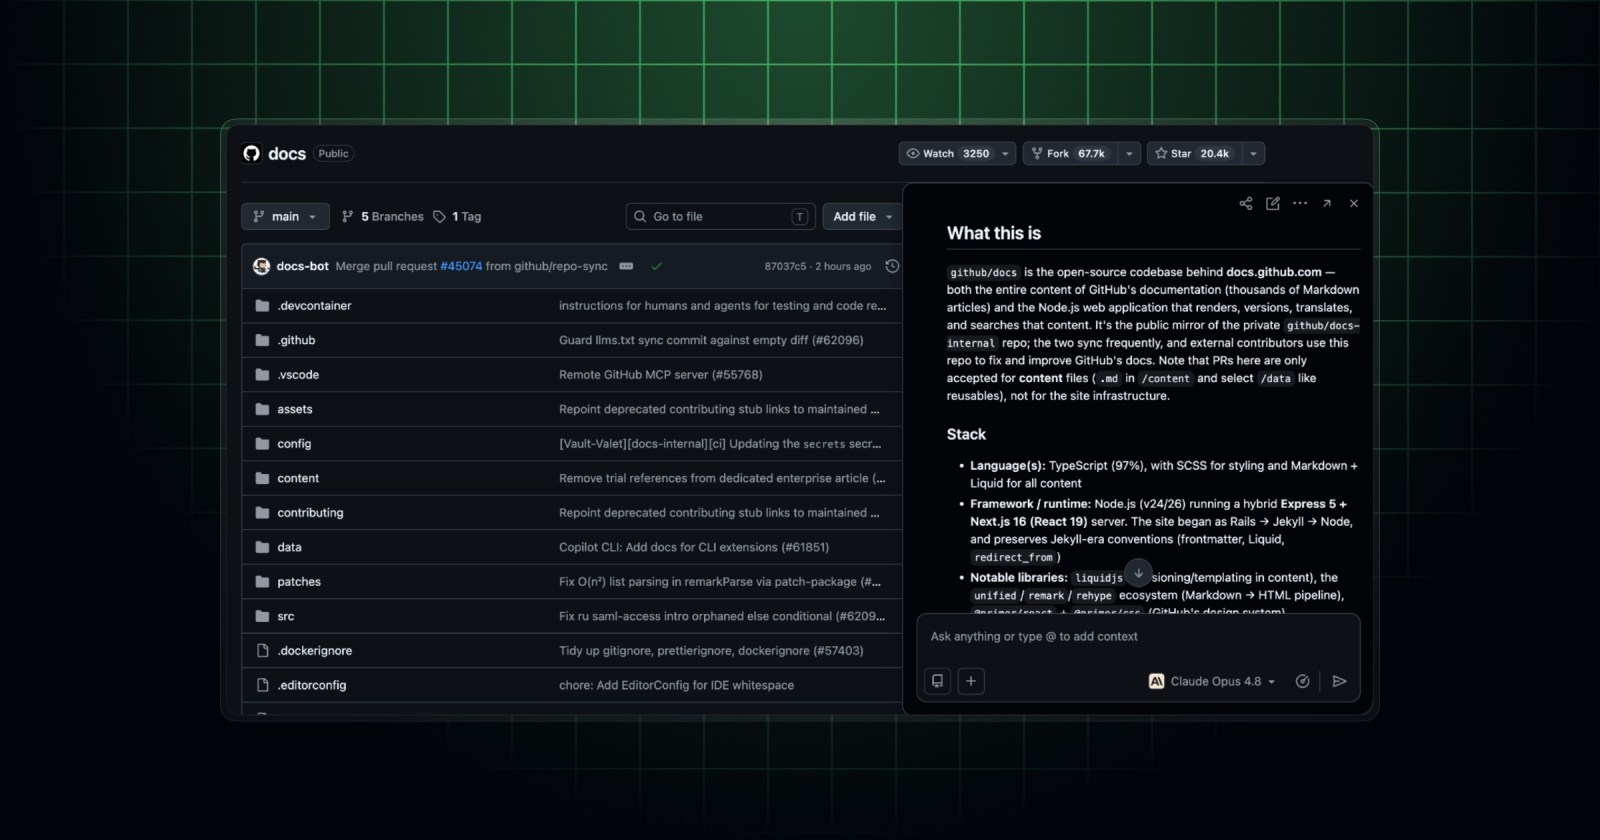Open the .vscode folder

pyautogui.click(x=298, y=375)
